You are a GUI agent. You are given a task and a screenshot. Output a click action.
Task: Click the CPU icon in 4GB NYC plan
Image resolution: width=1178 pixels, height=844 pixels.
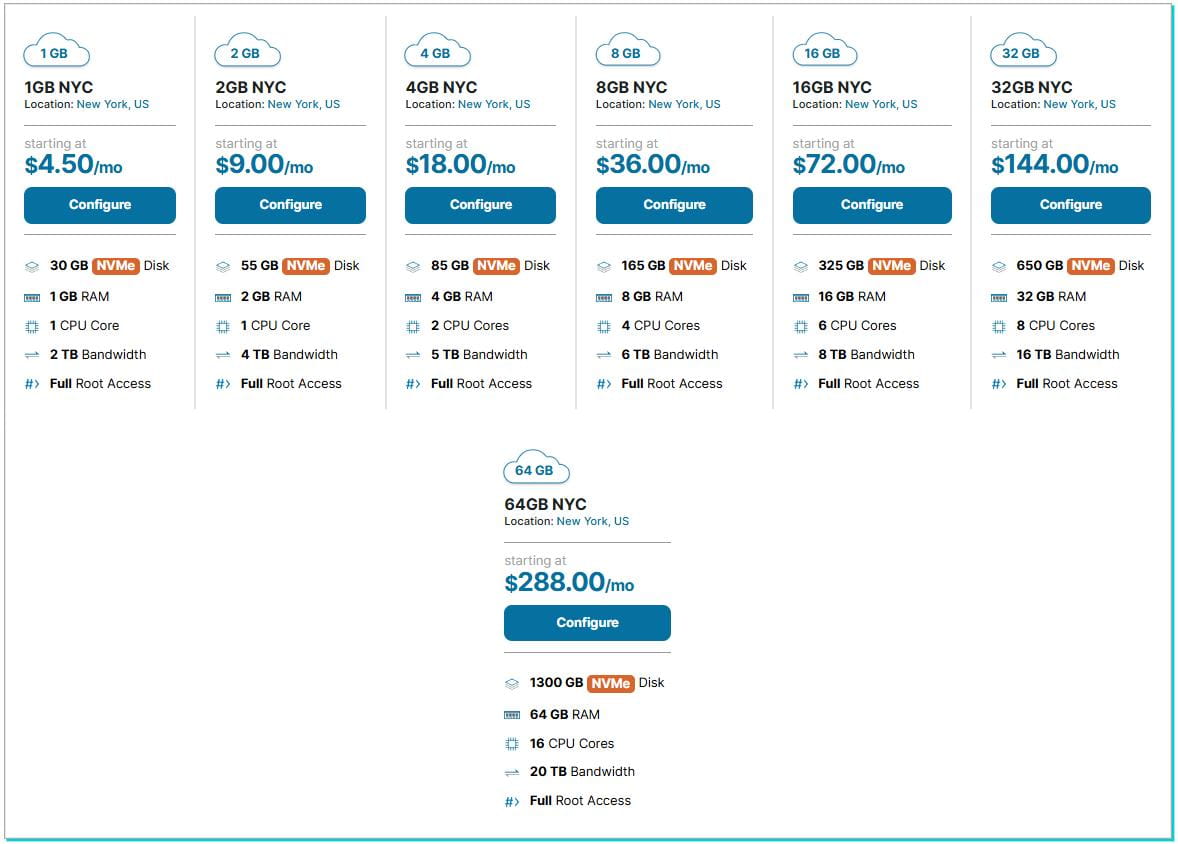(x=413, y=326)
